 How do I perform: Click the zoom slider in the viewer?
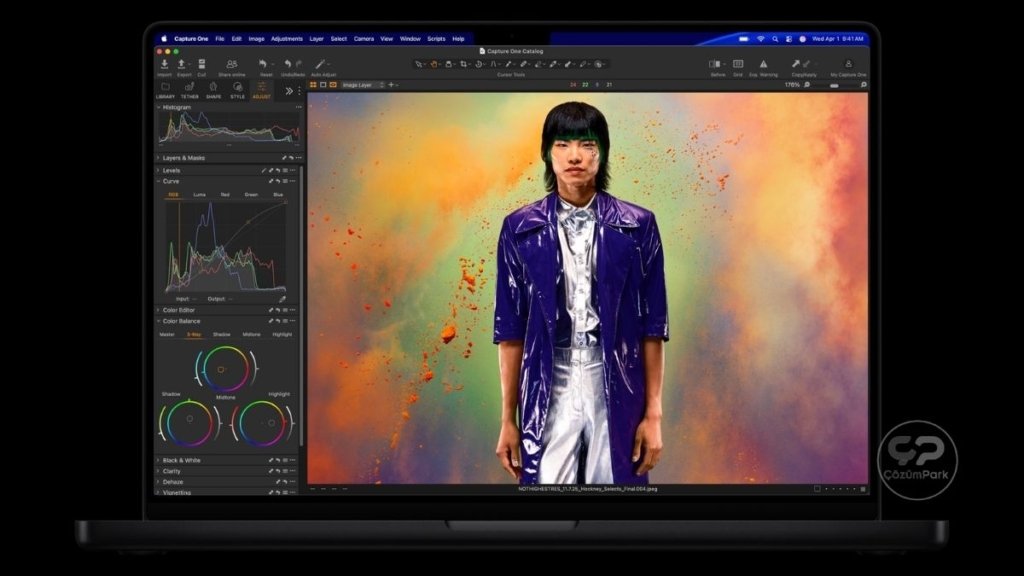pos(836,85)
